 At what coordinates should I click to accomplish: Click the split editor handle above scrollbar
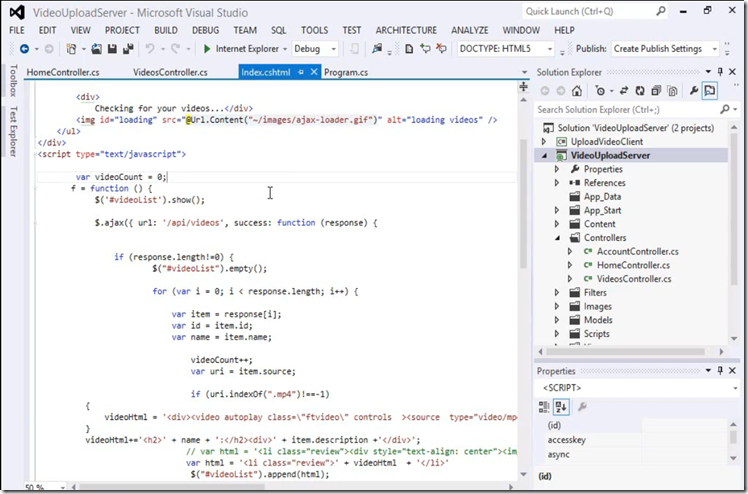click(524, 86)
